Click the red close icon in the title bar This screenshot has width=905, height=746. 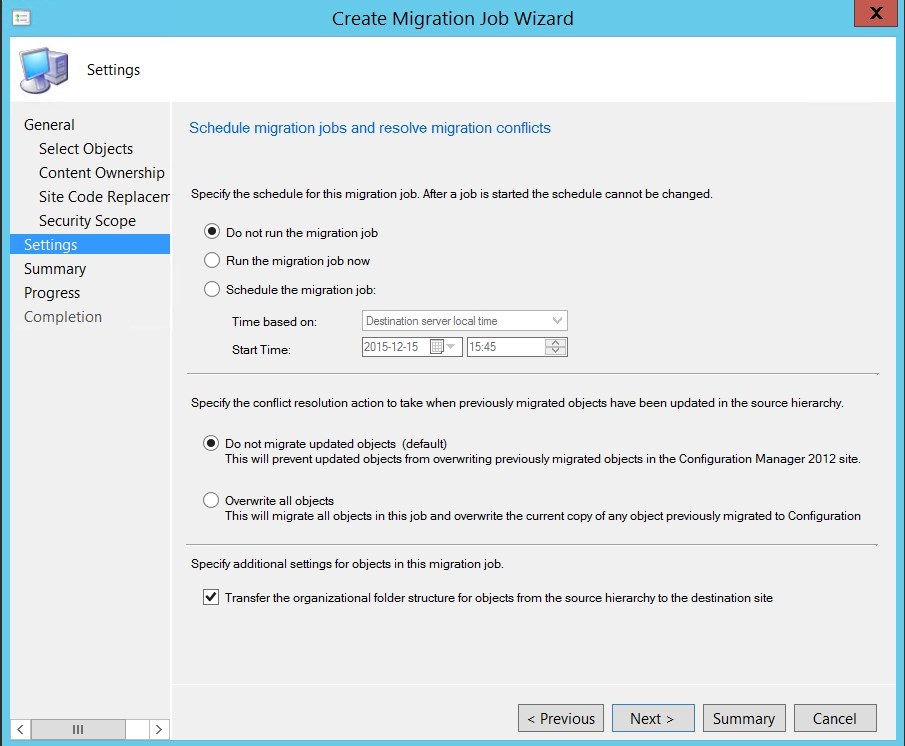click(x=875, y=13)
